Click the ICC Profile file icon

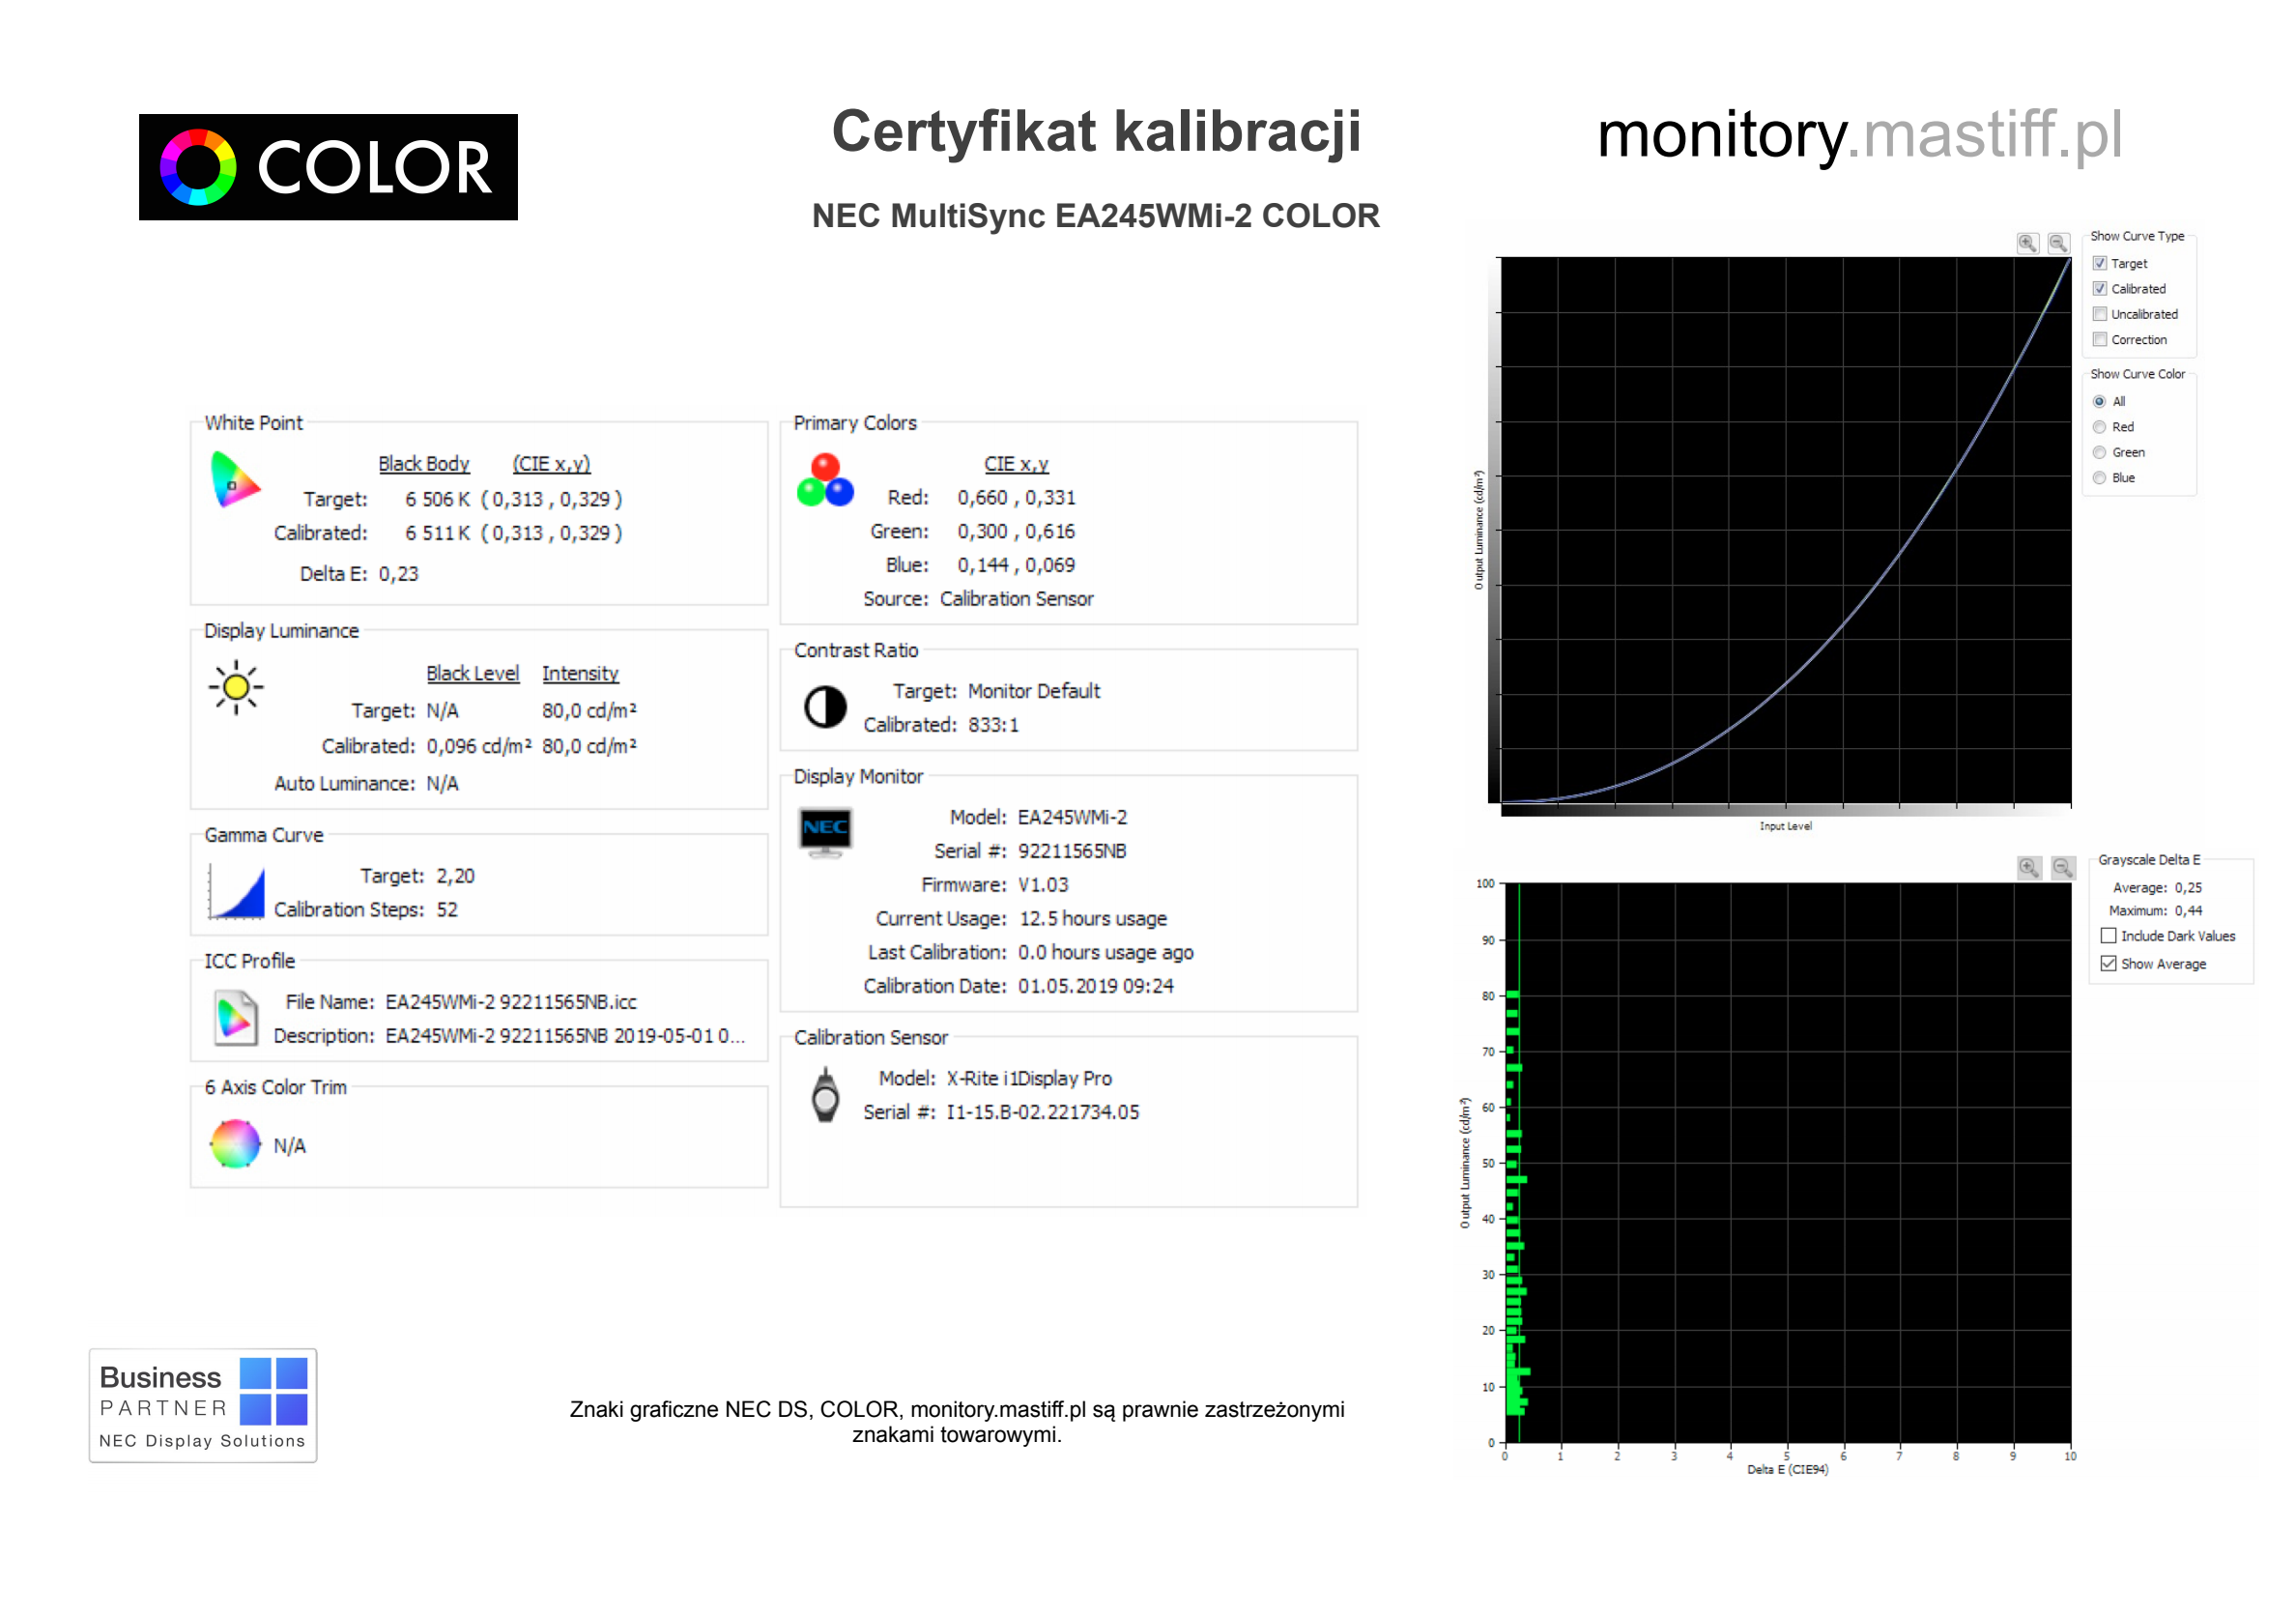pyautogui.click(x=236, y=1018)
